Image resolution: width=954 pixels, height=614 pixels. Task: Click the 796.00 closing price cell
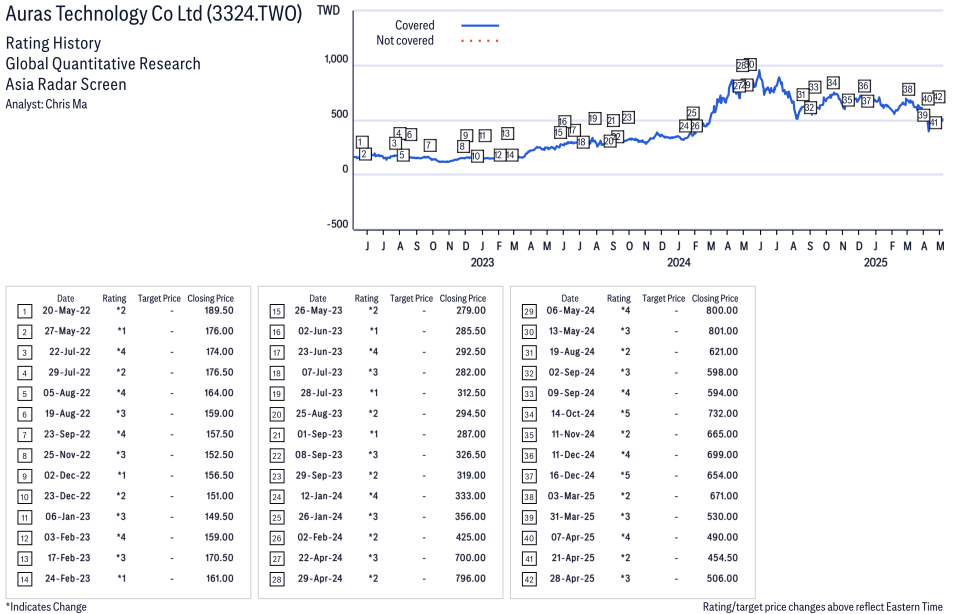click(x=471, y=579)
